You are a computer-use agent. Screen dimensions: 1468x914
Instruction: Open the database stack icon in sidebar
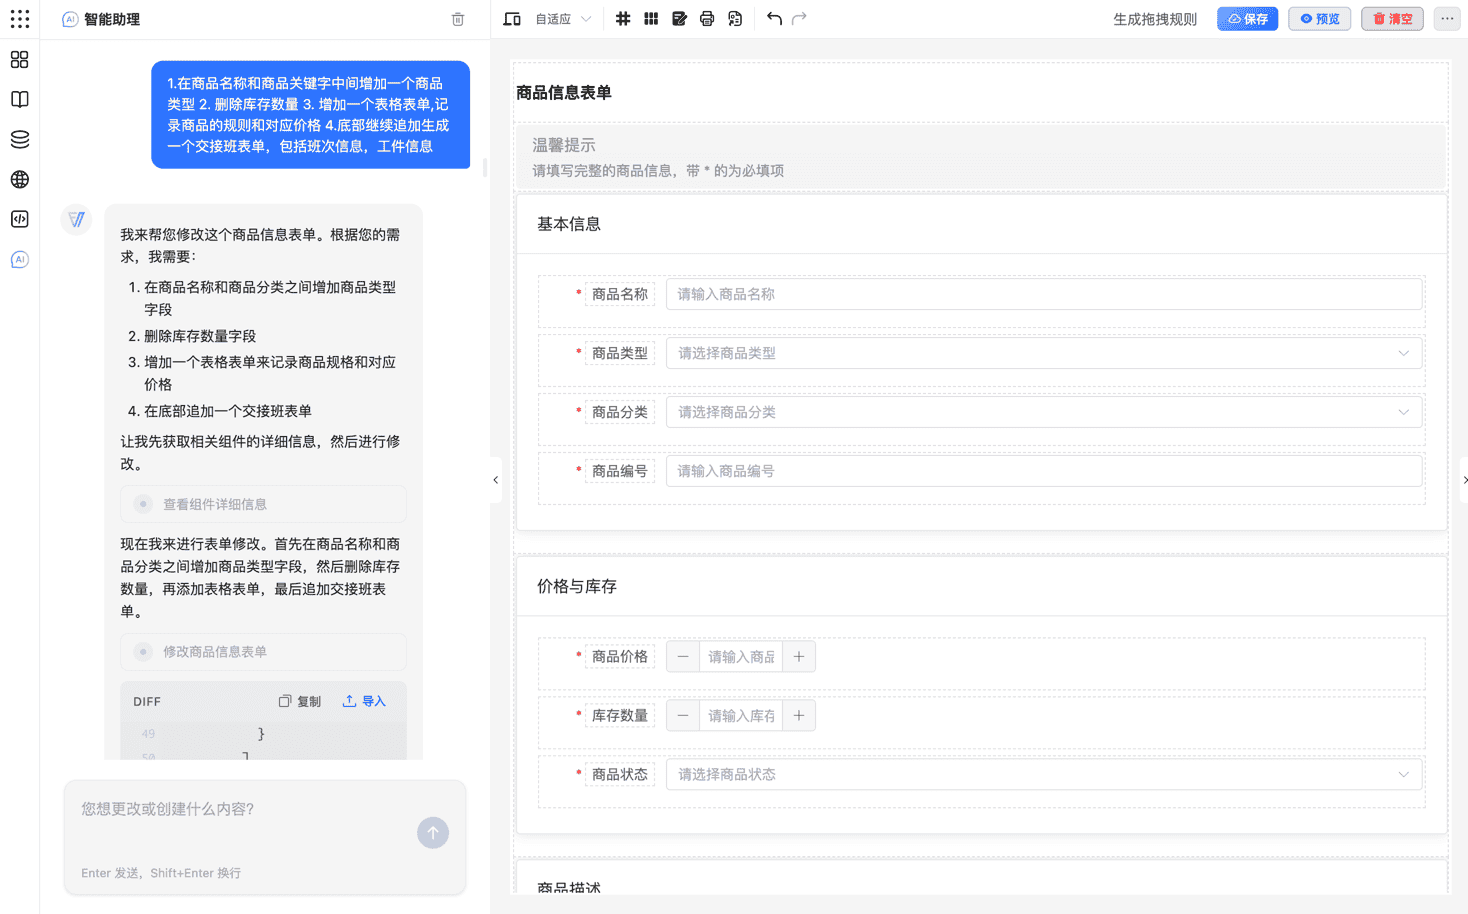click(x=19, y=139)
